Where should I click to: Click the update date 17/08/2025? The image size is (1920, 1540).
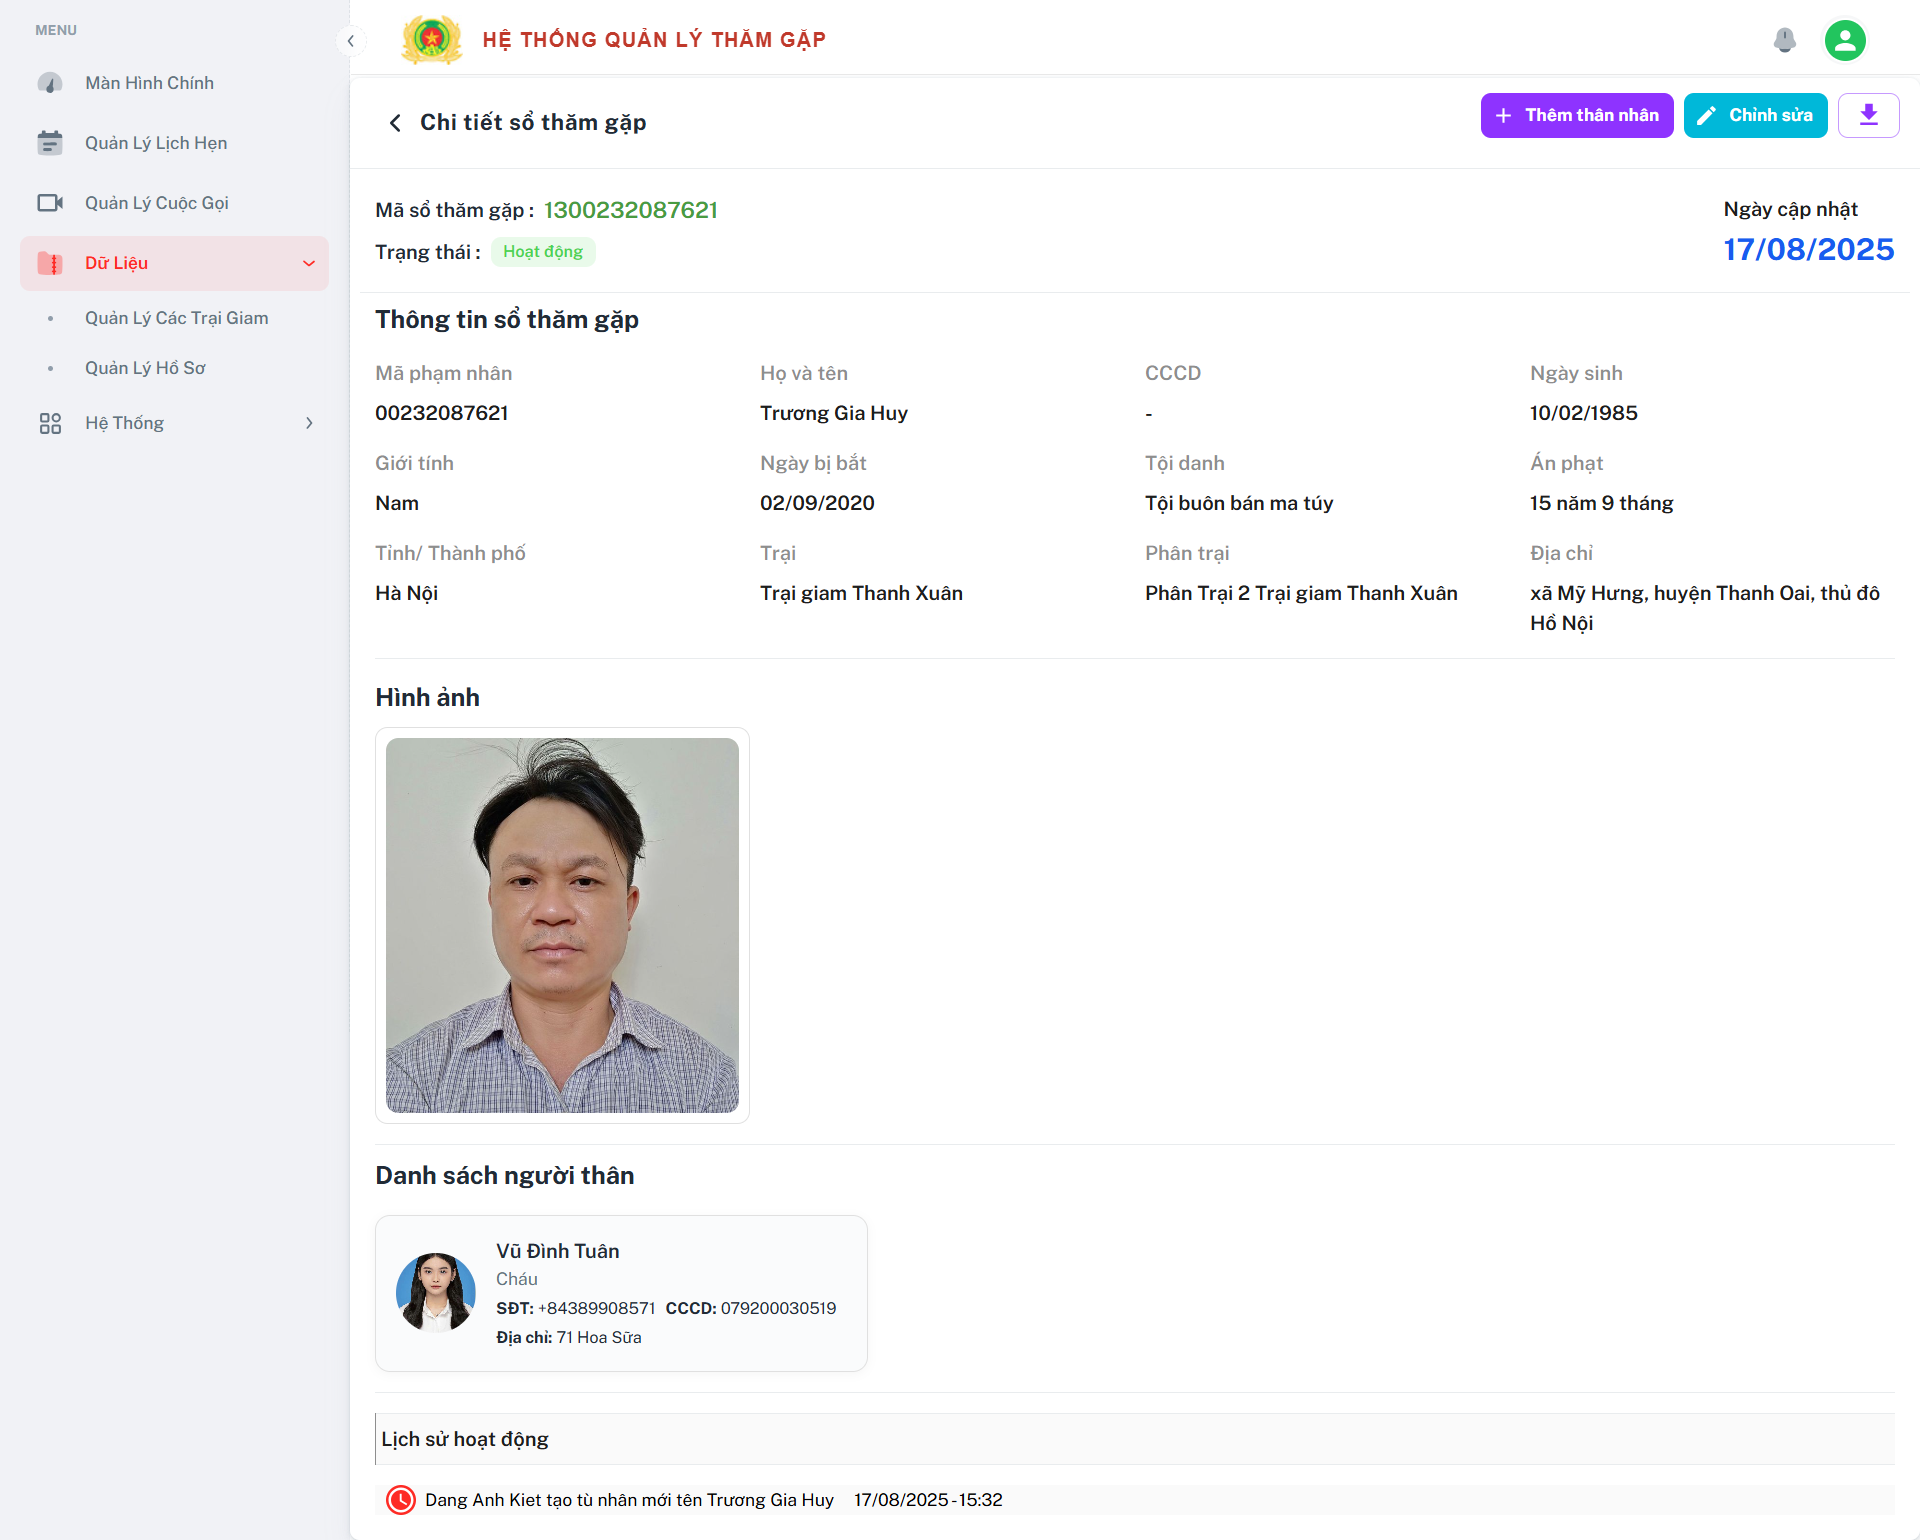click(x=1809, y=250)
